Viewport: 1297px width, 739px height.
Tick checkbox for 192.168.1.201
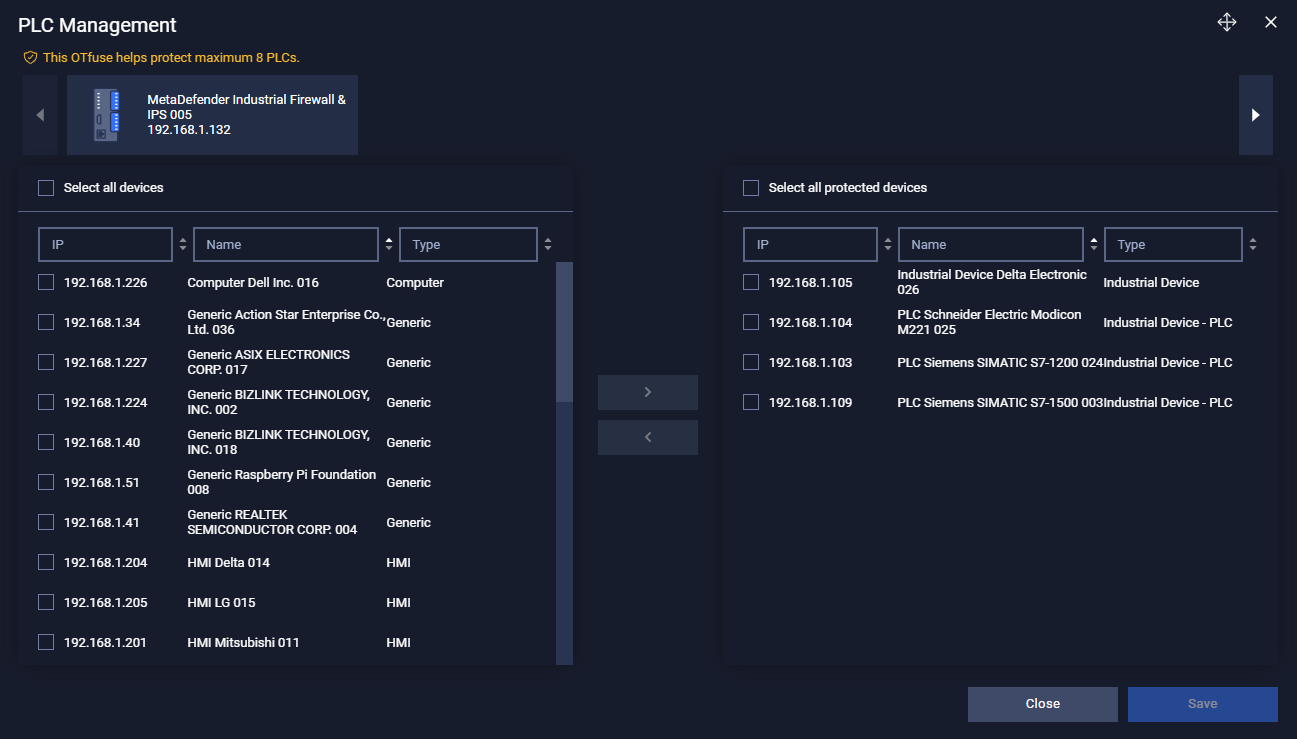tap(46, 642)
